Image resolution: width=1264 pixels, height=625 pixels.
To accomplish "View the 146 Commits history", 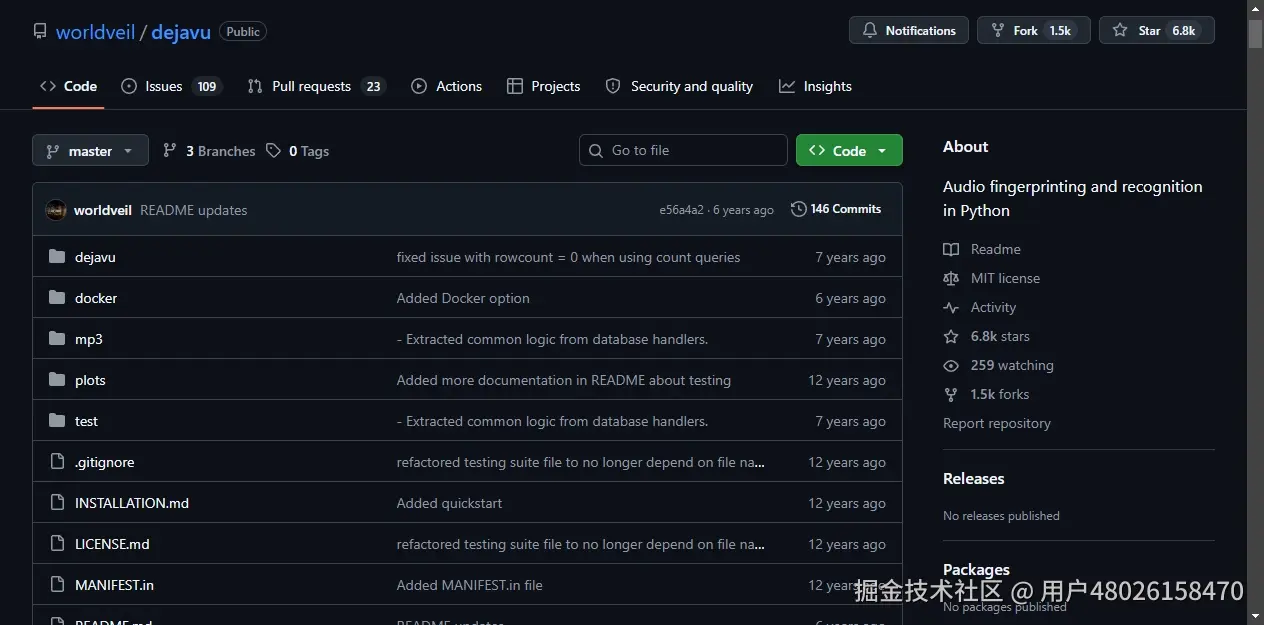I will point(836,209).
